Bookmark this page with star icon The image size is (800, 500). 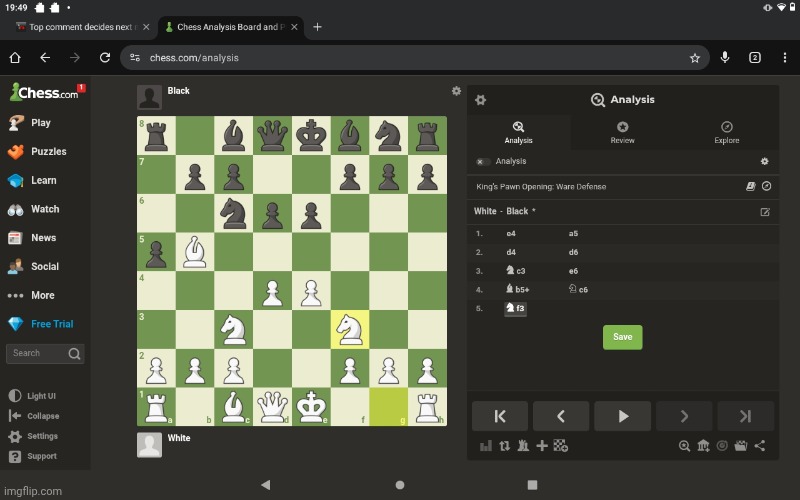click(x=695, y=58)
